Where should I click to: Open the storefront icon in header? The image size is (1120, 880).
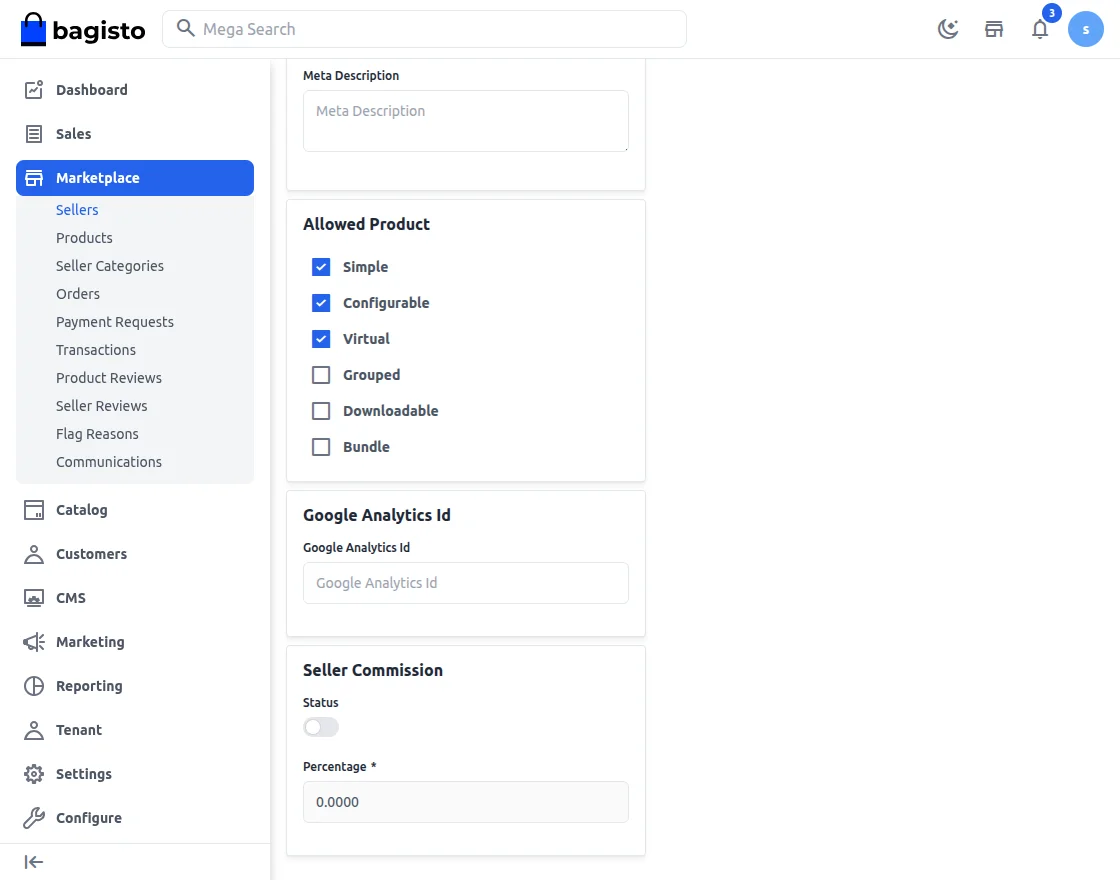[x=994, y=29]
